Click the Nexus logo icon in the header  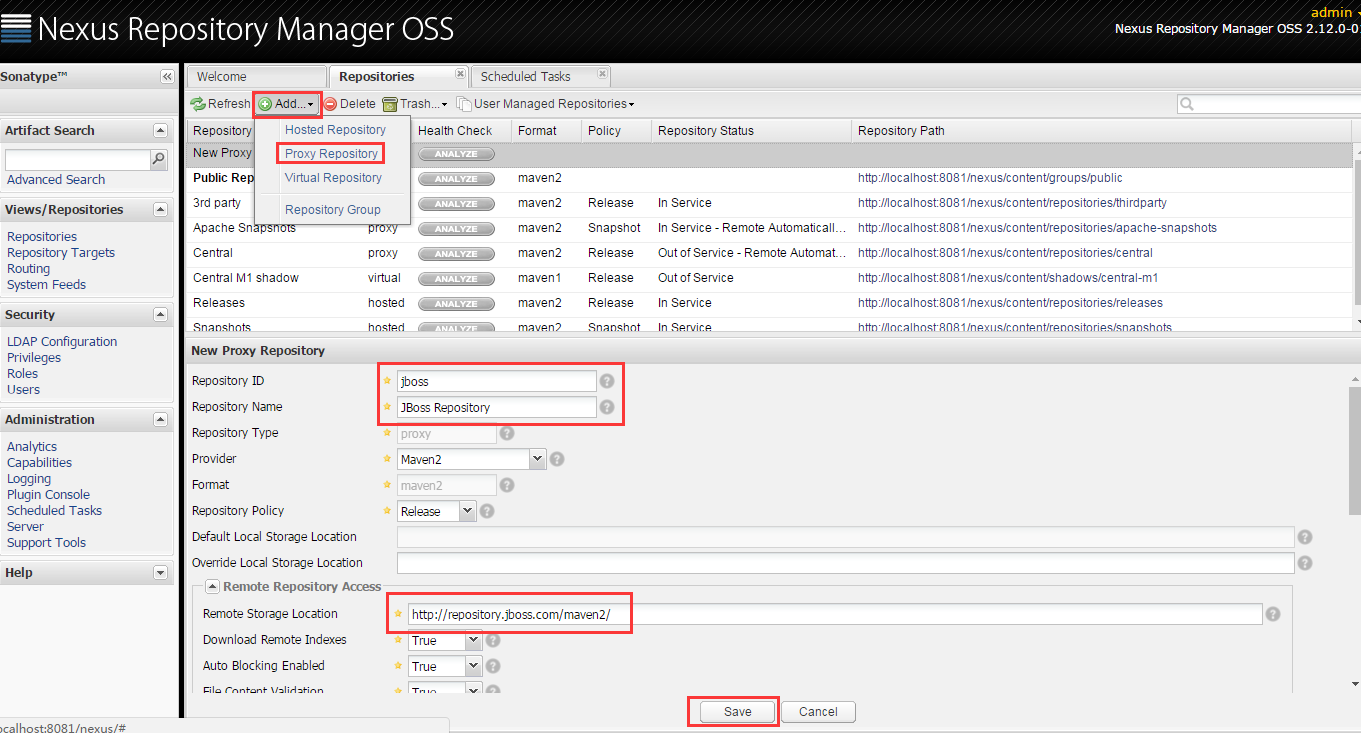(x=17, y=28)
